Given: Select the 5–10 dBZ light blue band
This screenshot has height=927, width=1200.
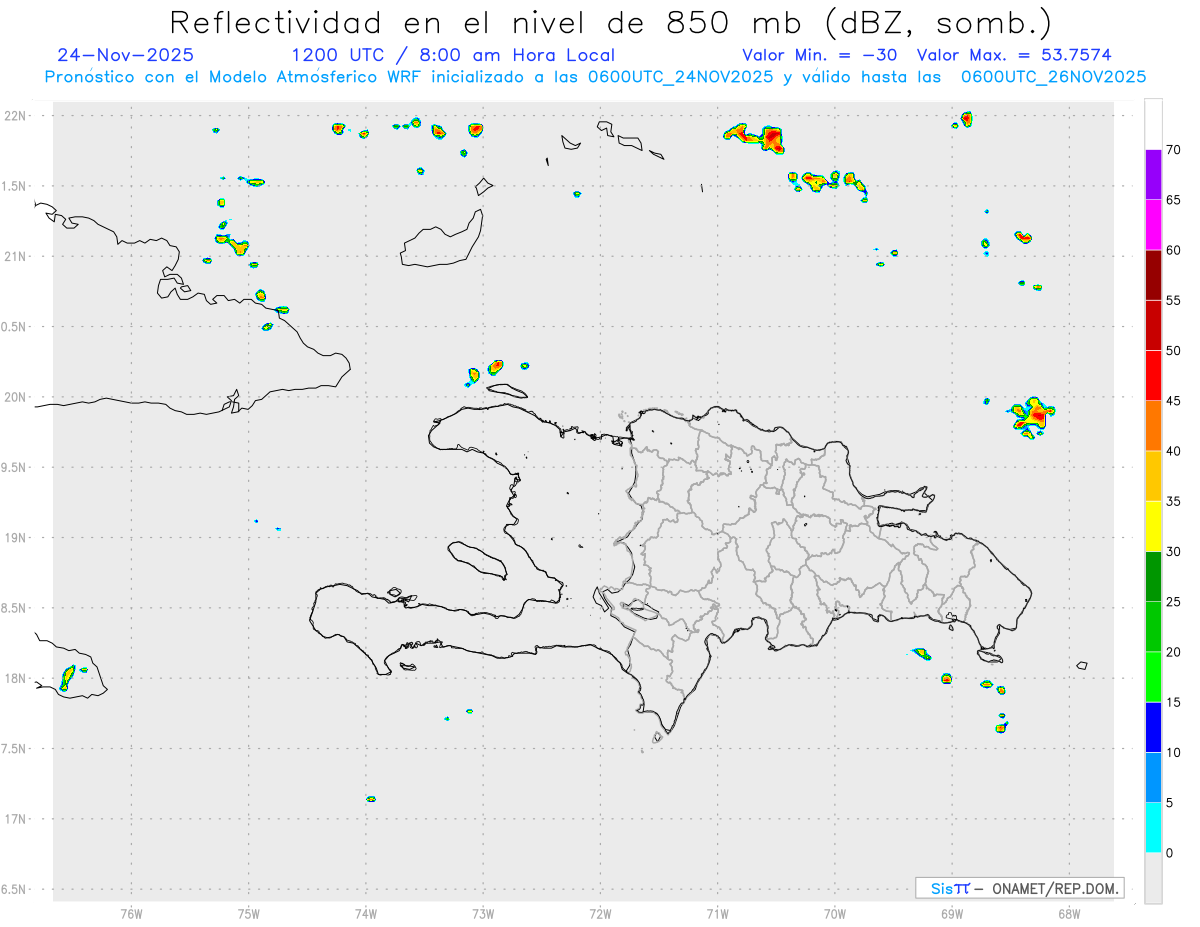Looking at the screenshot, I should tap(1153, 778).
